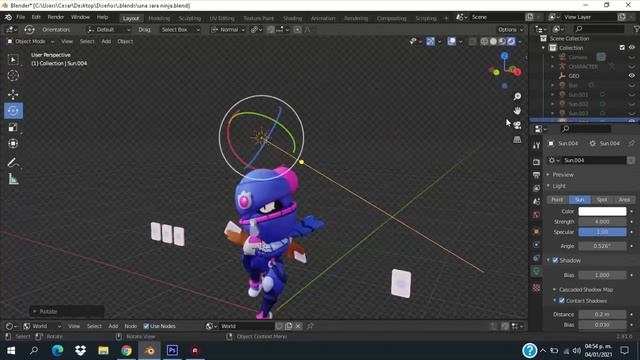Click the Blender logo menu icon
640x360 pixels.
click(8, 18)
